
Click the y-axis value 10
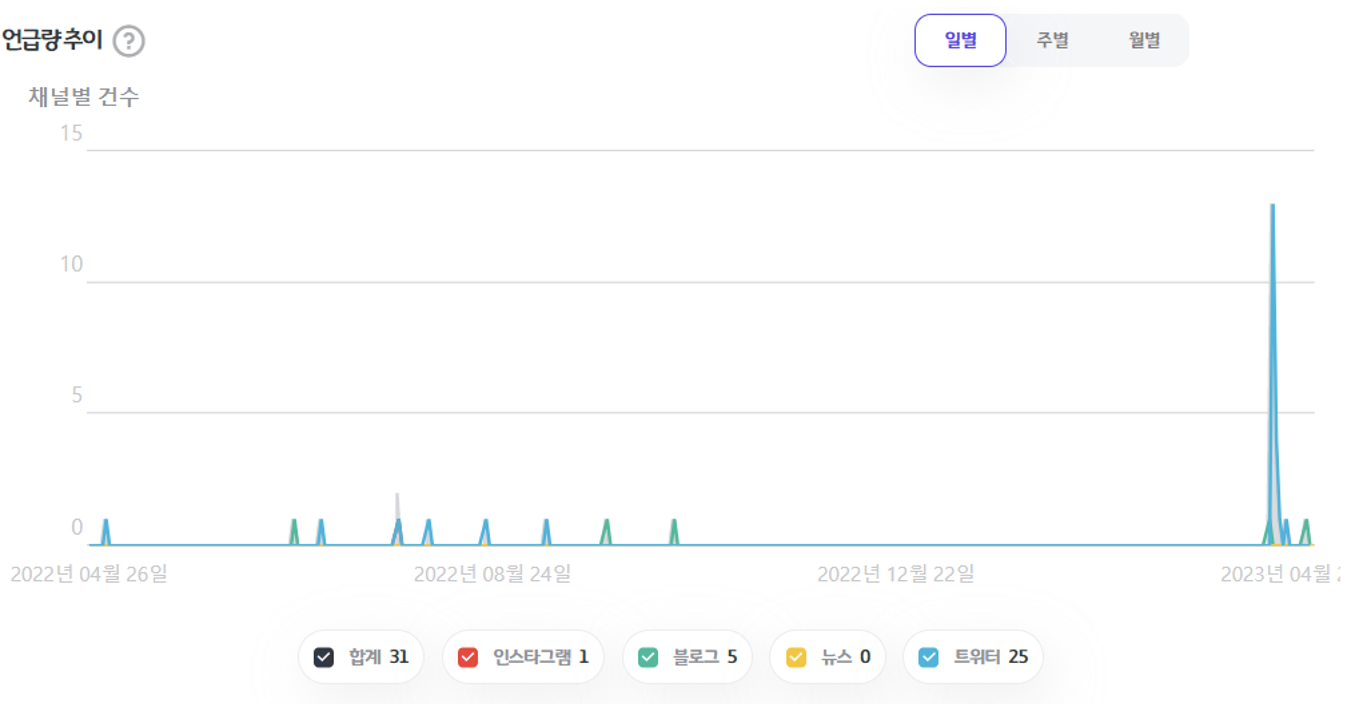tap(71, 265)
